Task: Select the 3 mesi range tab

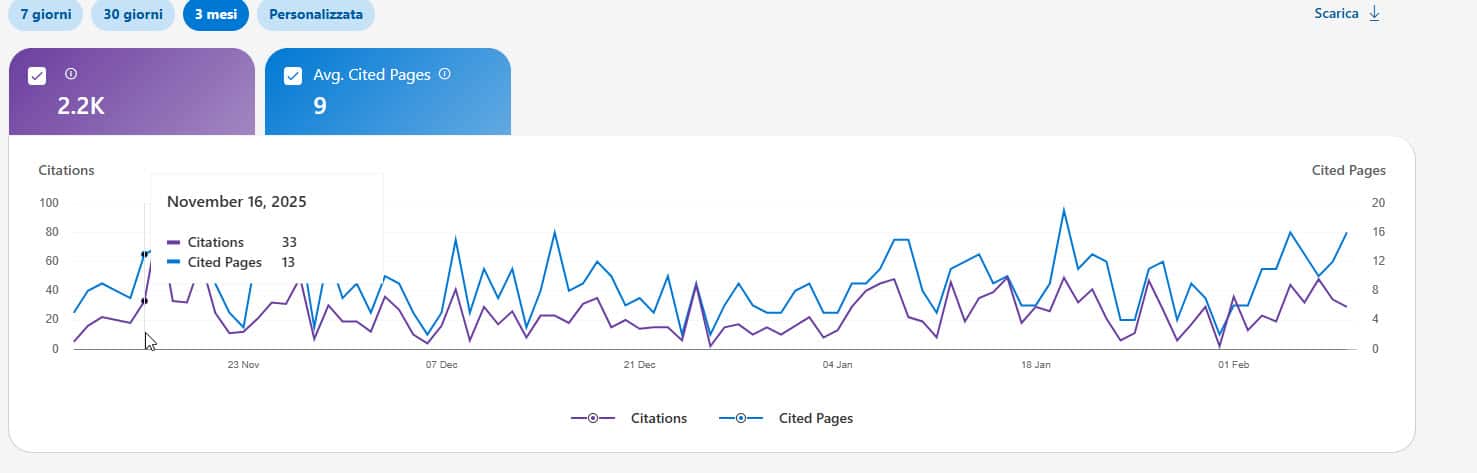Action: [x=215, y=14]
